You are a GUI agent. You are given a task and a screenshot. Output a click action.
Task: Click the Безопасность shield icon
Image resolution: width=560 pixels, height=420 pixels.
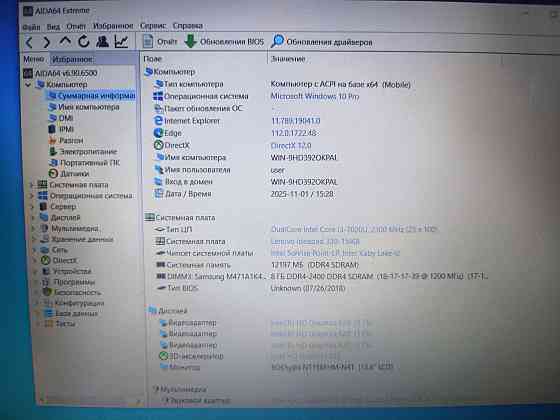tap(47, 292)
